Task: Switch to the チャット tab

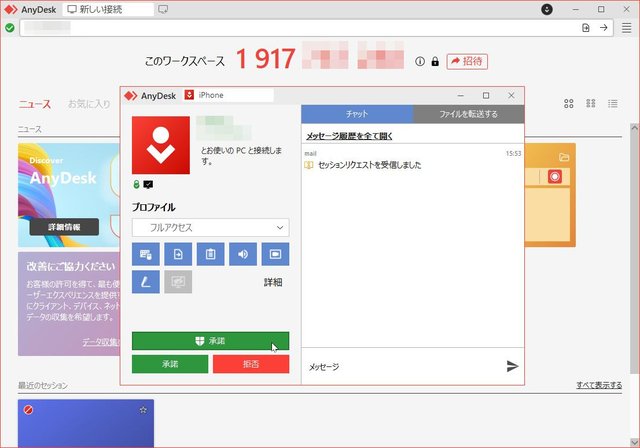Action: [x=357, y=114]
